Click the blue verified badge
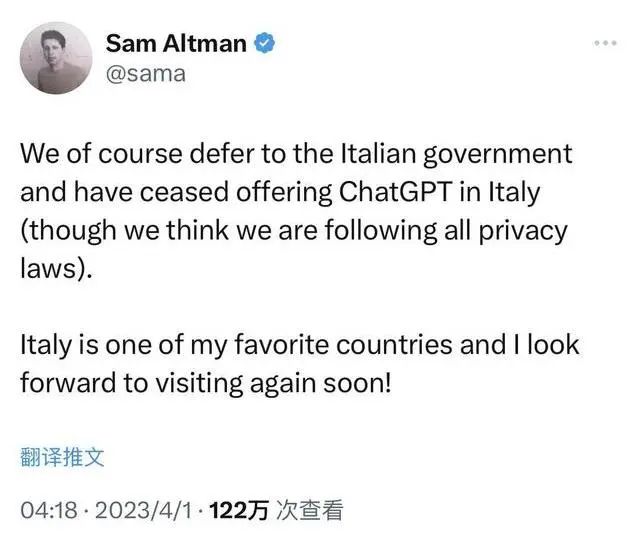640x536 pixels. click(267, 43)
